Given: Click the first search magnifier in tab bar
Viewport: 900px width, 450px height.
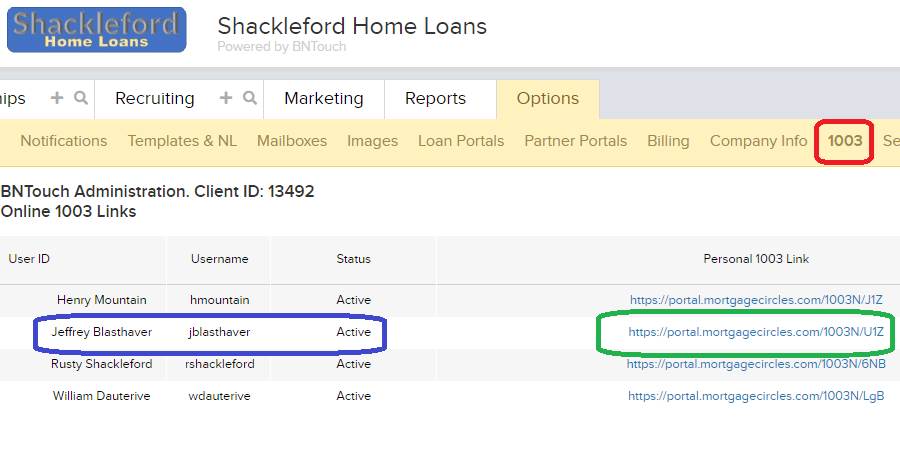Looking at the screenshot, I should tap(81, 98).
